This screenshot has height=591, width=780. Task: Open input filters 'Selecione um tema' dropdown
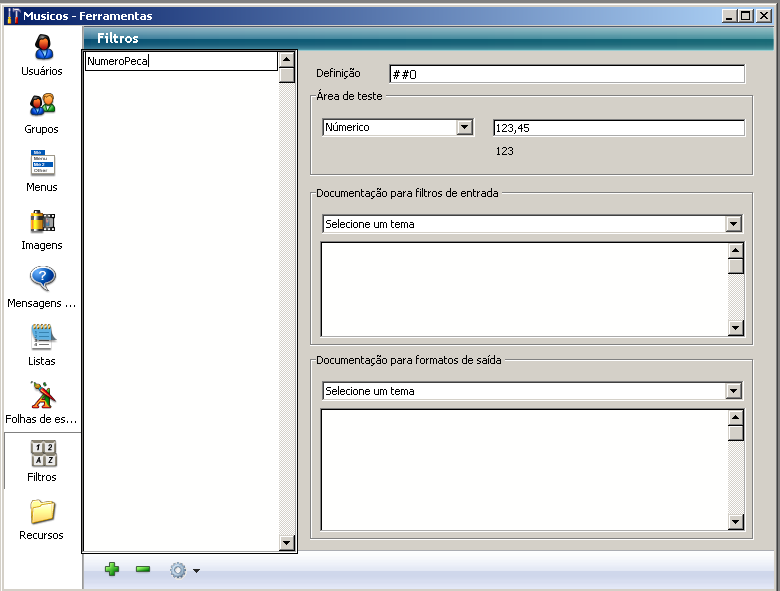(x=733, y=224)
